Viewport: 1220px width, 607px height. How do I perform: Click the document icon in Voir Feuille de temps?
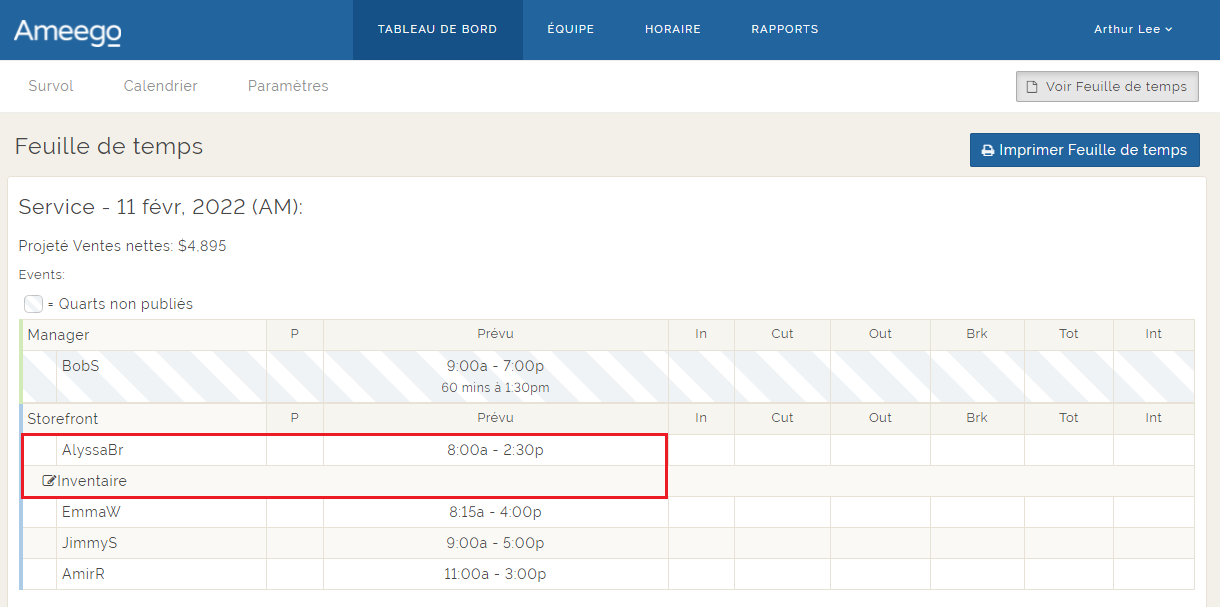click(1033, 87)
